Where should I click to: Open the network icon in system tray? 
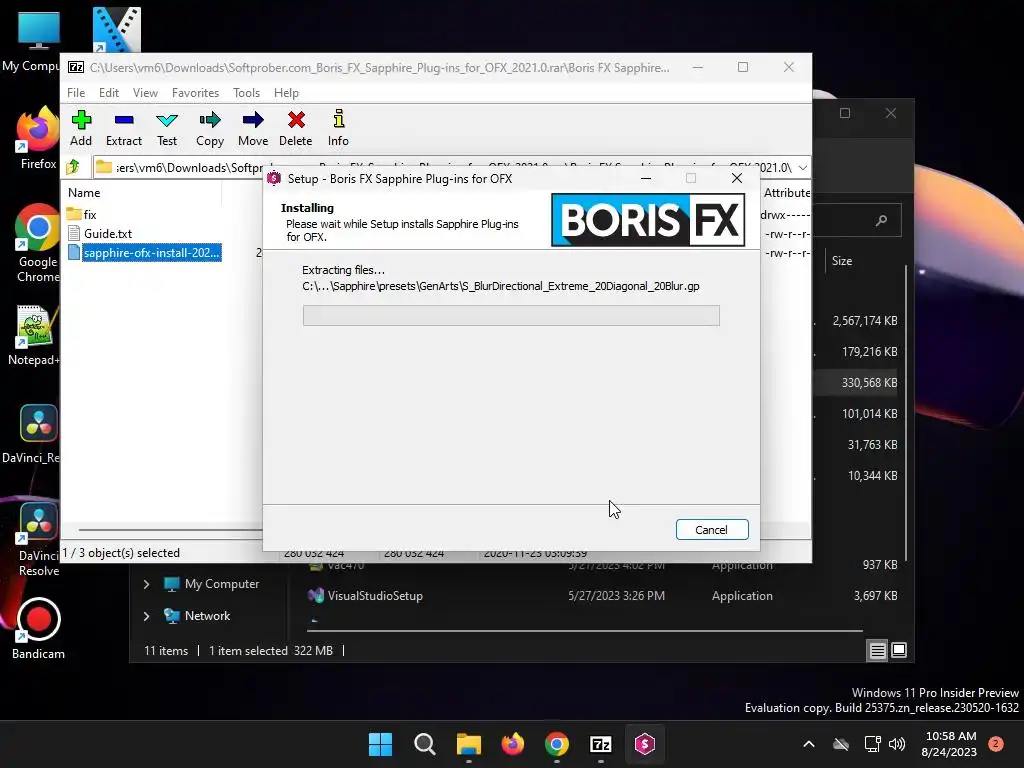pyautogui.click(x=872, y=744)
